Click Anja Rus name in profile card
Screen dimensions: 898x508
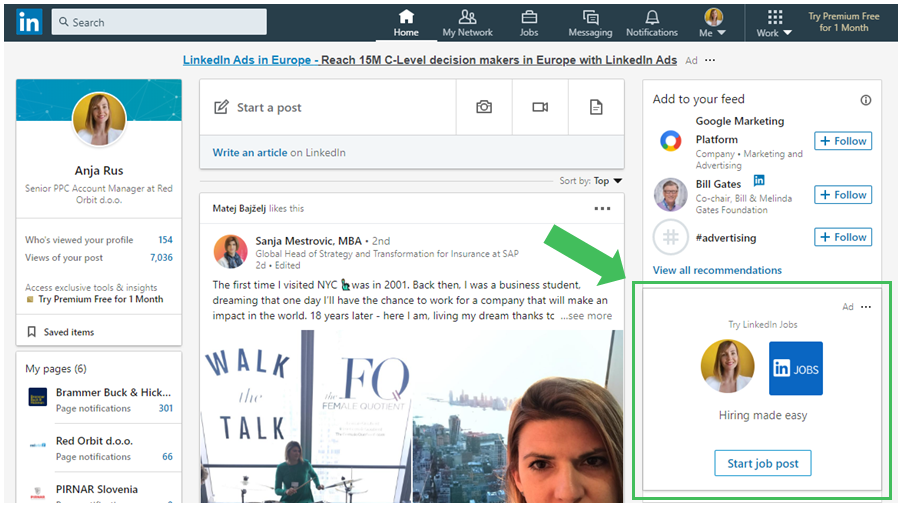click(99, 170)
